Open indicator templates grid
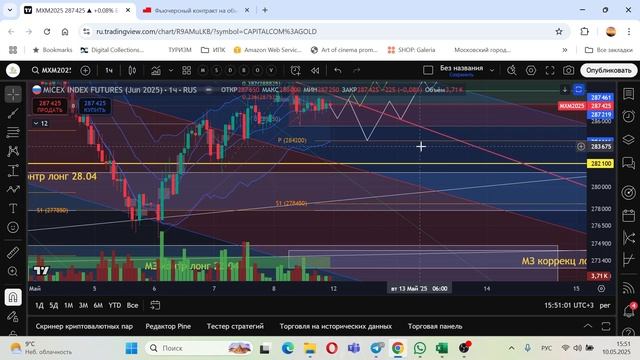 pos(187,70)
